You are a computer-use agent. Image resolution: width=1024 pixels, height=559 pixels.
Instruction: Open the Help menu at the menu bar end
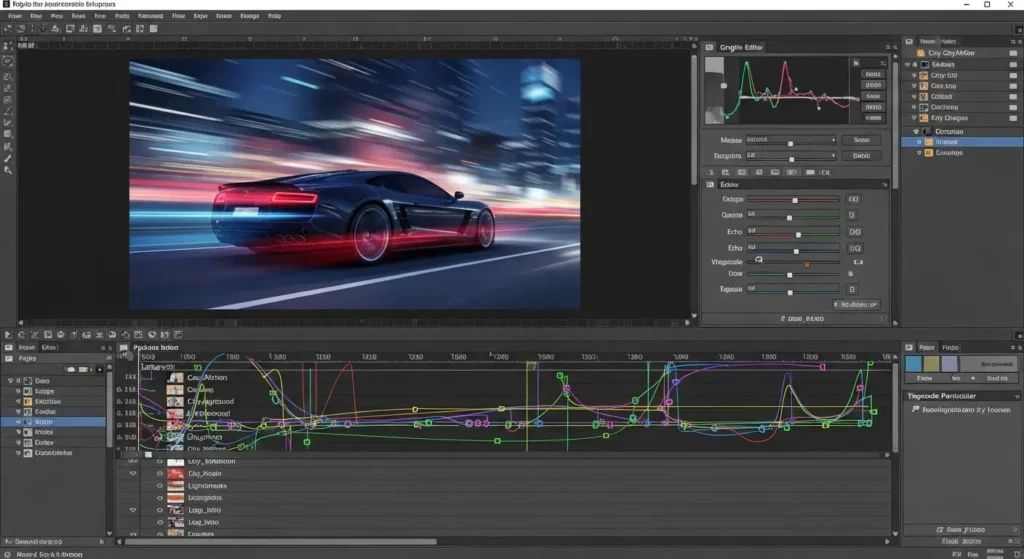coord(274,17)
